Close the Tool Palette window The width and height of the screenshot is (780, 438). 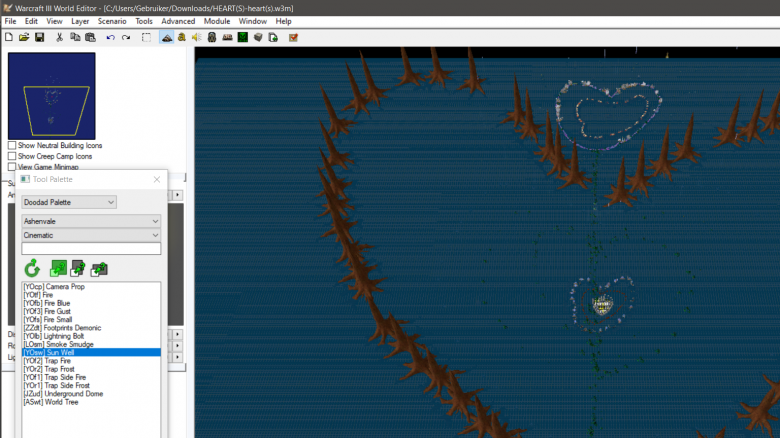157,179
